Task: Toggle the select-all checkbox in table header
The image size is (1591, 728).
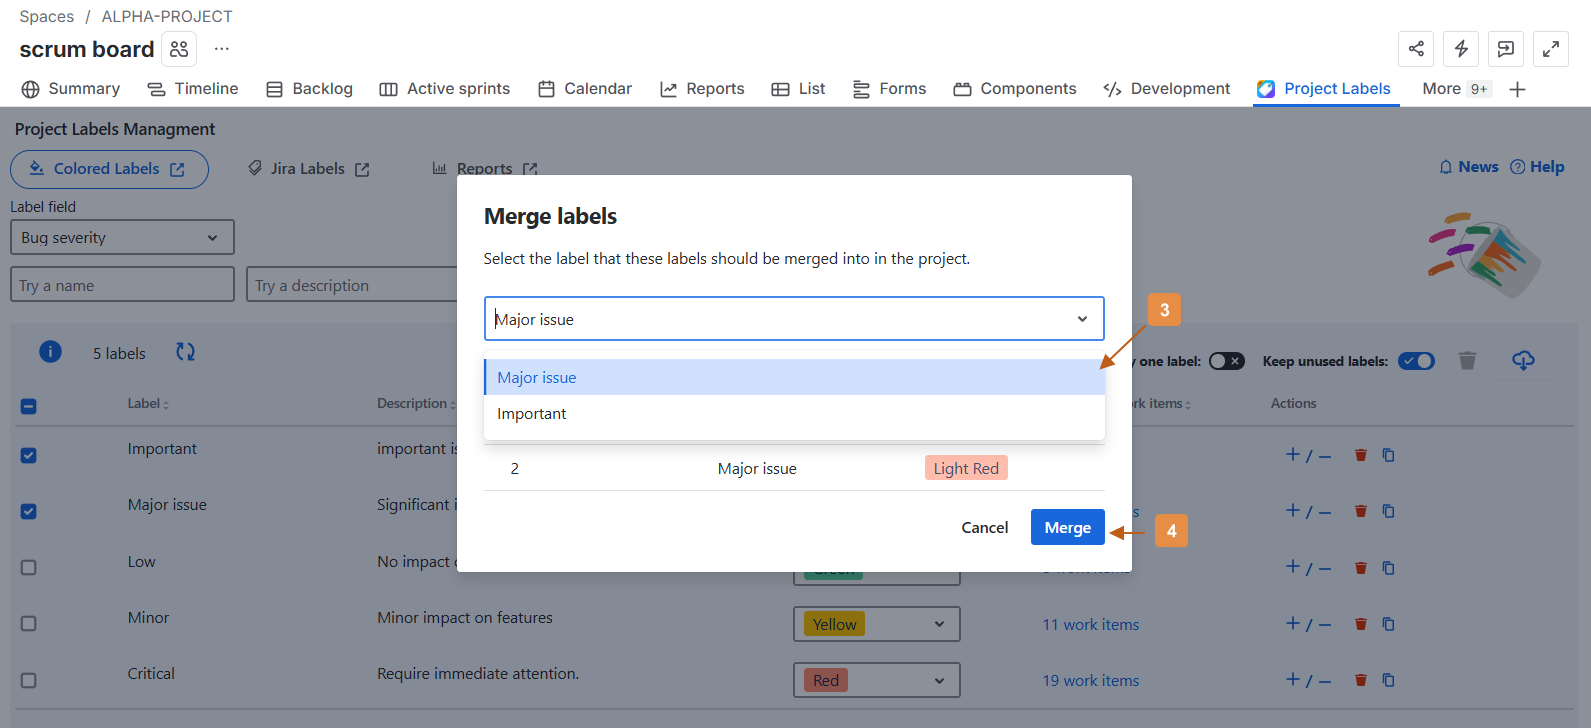Action: [x=28, y=406]
